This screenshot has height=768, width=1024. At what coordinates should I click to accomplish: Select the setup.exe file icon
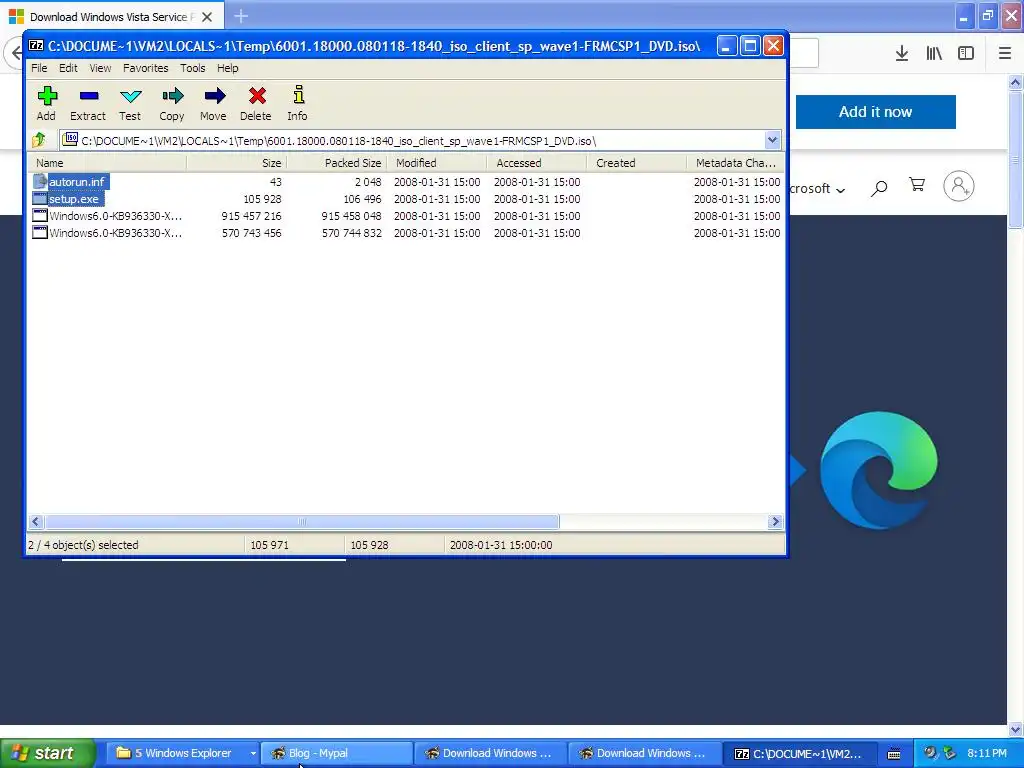coord(40,199)
